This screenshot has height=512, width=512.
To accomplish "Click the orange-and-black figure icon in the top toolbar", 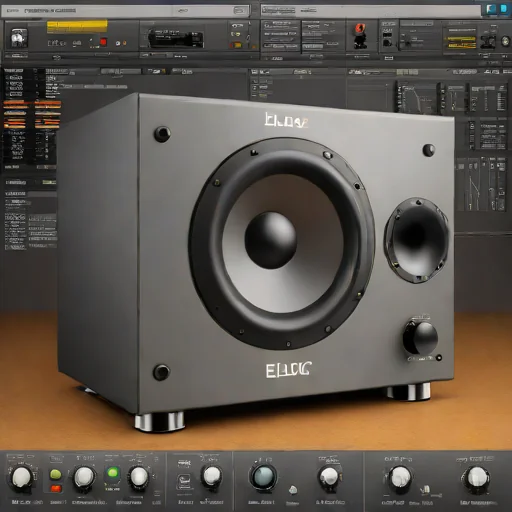I will pos(360,36).
